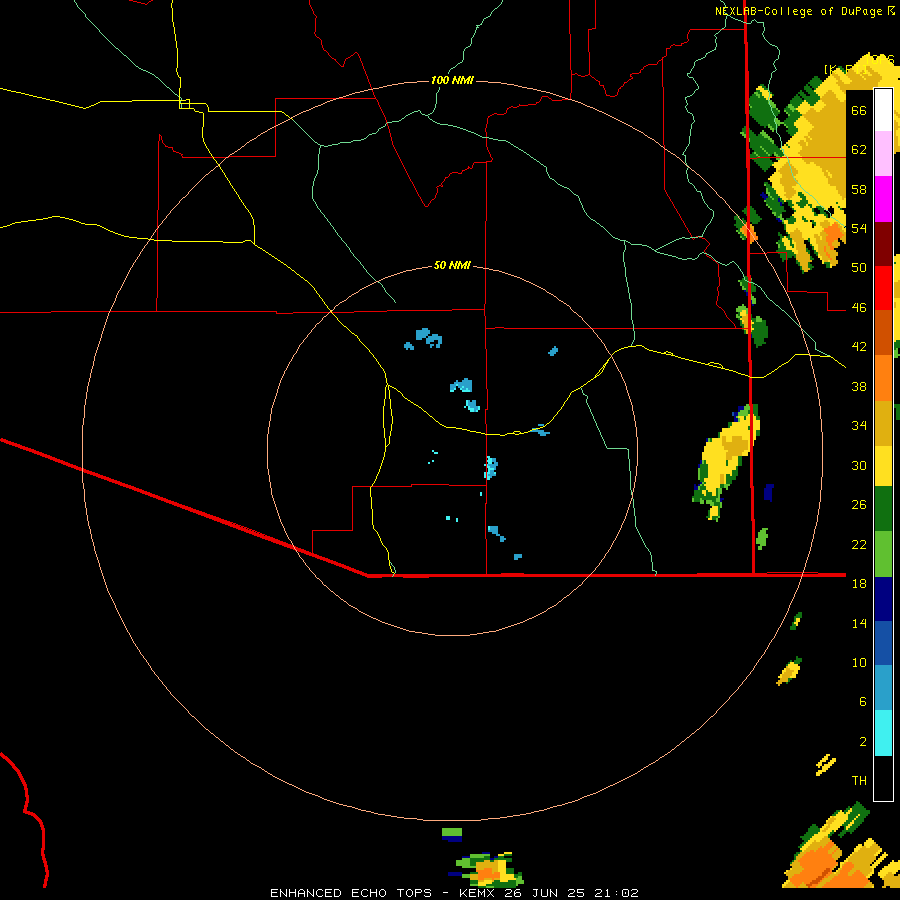Click the 34 value on the legend

(x=859, y=426)
